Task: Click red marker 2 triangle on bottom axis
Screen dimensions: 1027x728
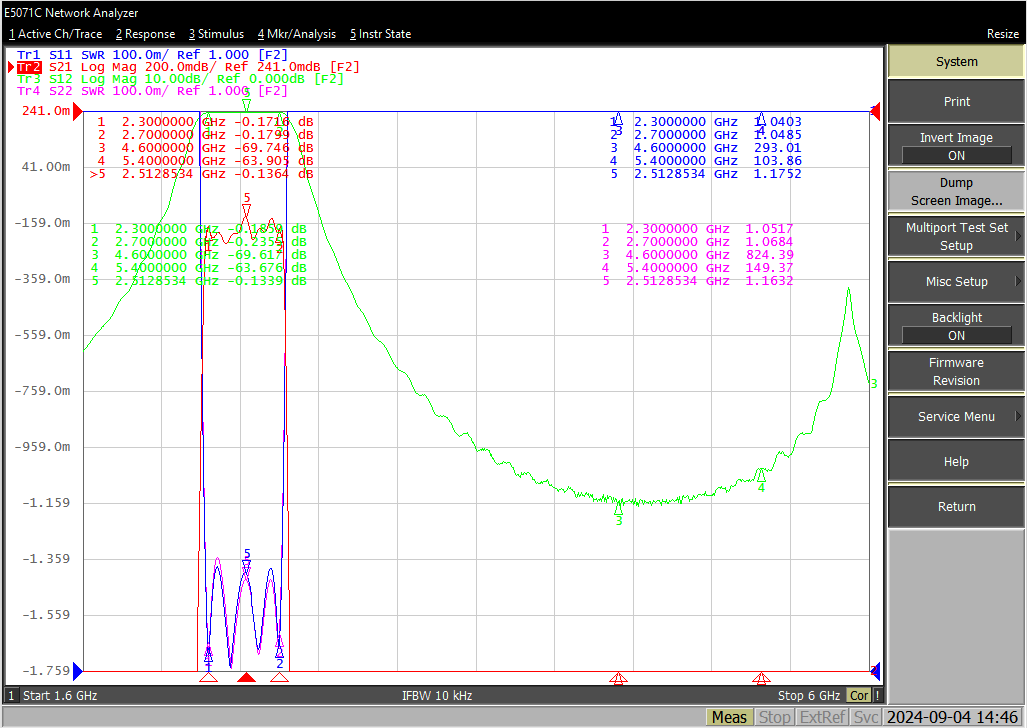Action: point(280,678)
